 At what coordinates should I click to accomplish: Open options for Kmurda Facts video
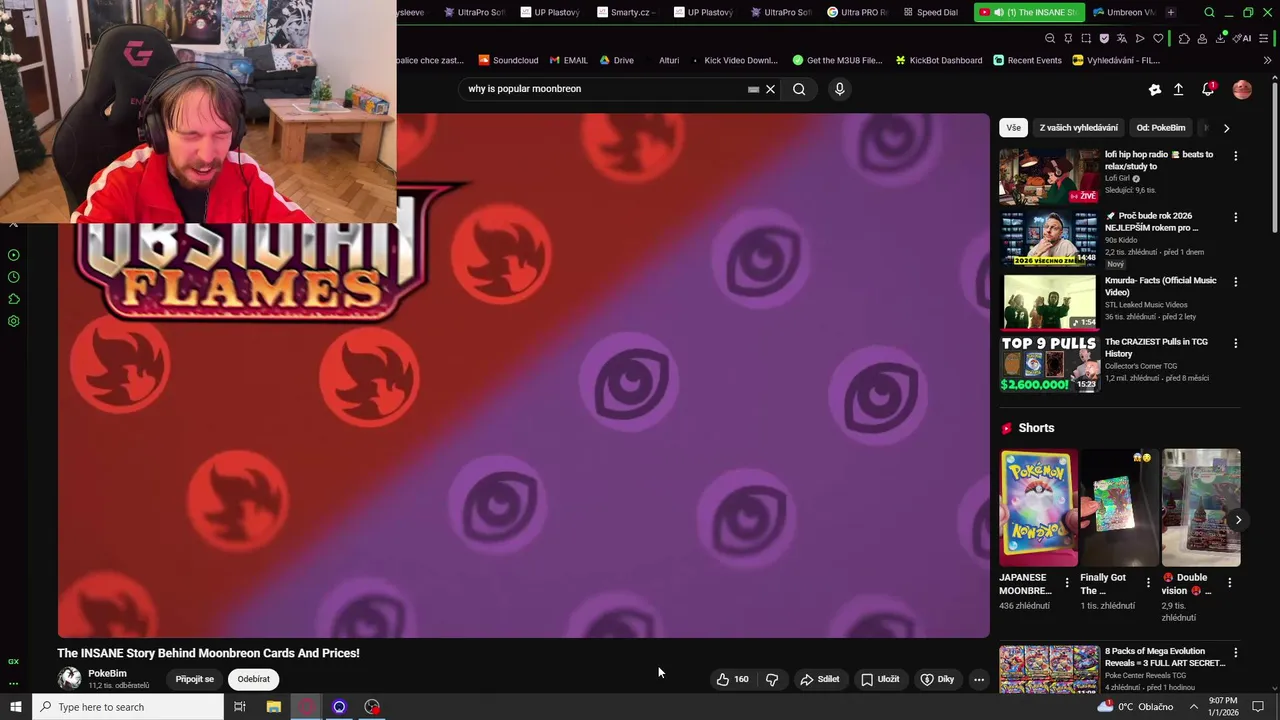(x=1235, y=282)
